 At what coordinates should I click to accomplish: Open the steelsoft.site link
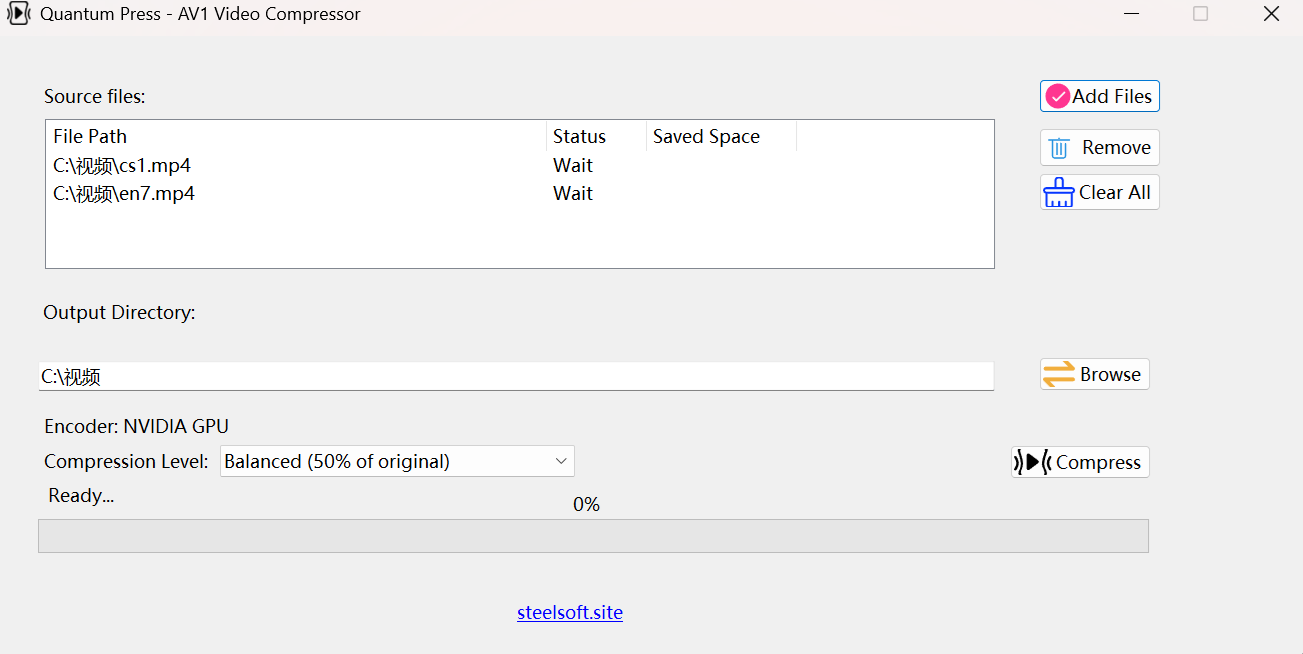(570, 612)
